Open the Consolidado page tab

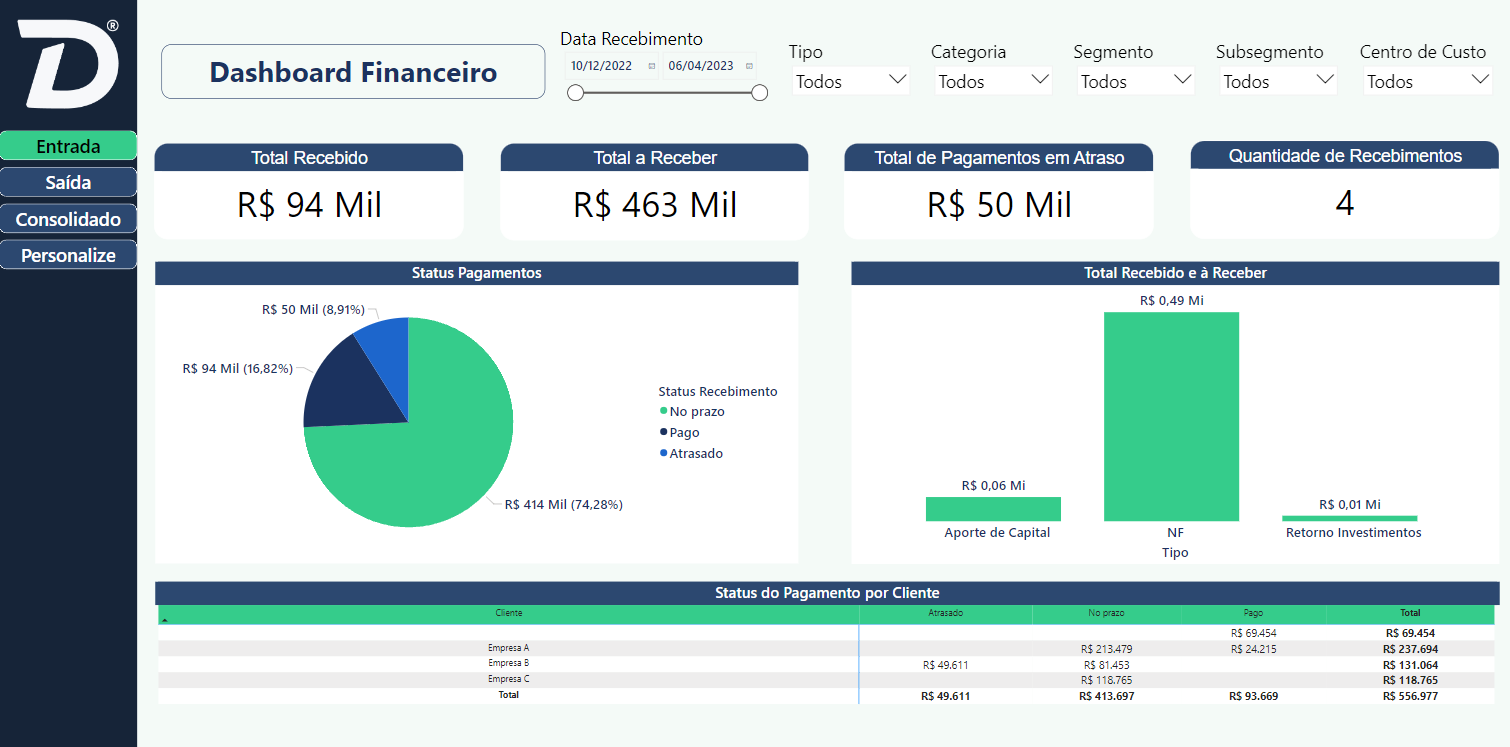point(68,219)
